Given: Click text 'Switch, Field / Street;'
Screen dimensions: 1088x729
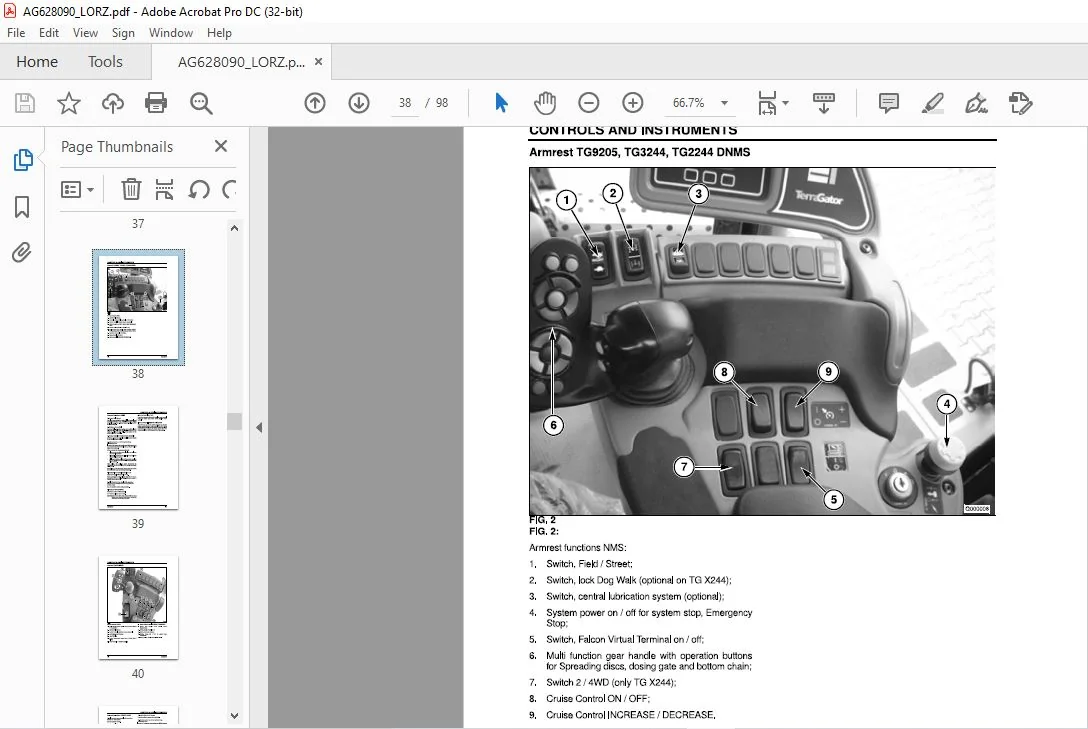Looking at the screenshot, I should point(589,564).
